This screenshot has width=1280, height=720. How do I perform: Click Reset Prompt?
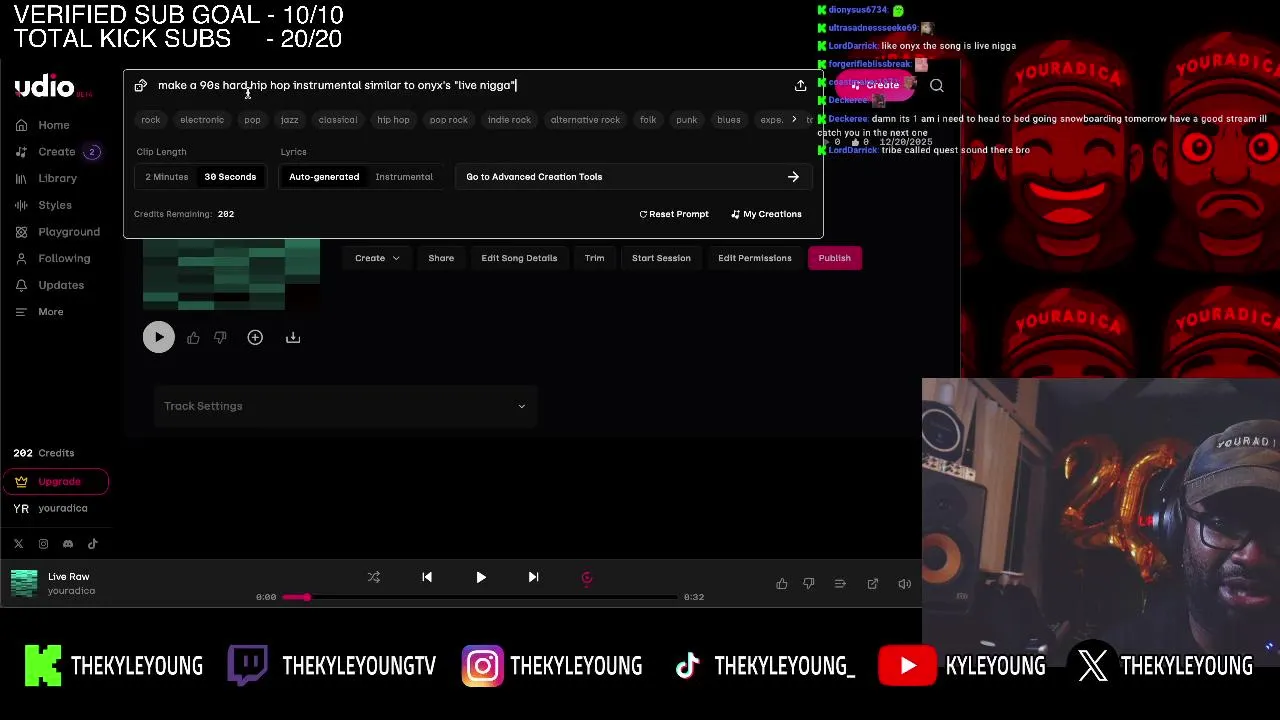(x=674, y=214)
